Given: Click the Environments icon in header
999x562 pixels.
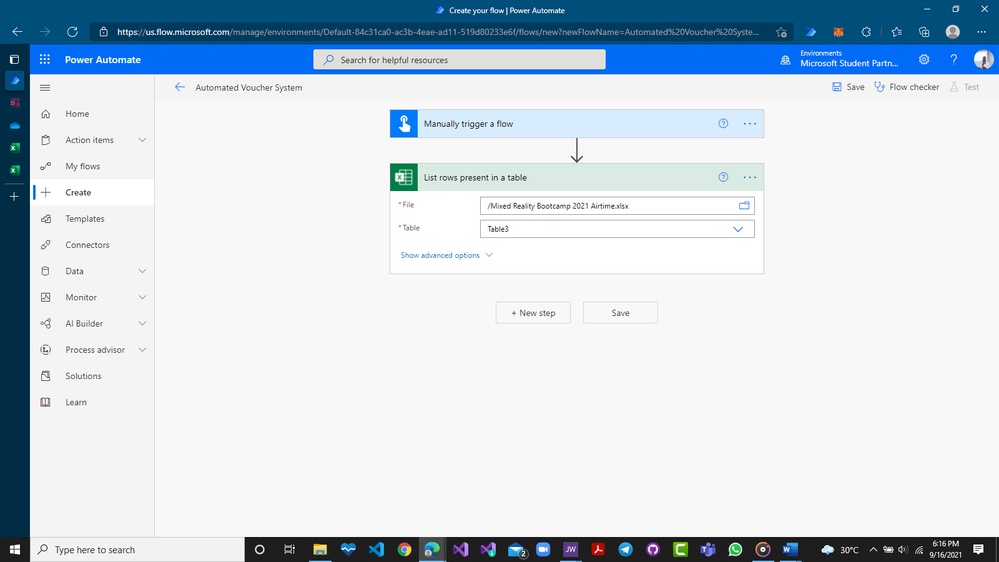Looking at the screenshot, I should [x=785, y=60].
